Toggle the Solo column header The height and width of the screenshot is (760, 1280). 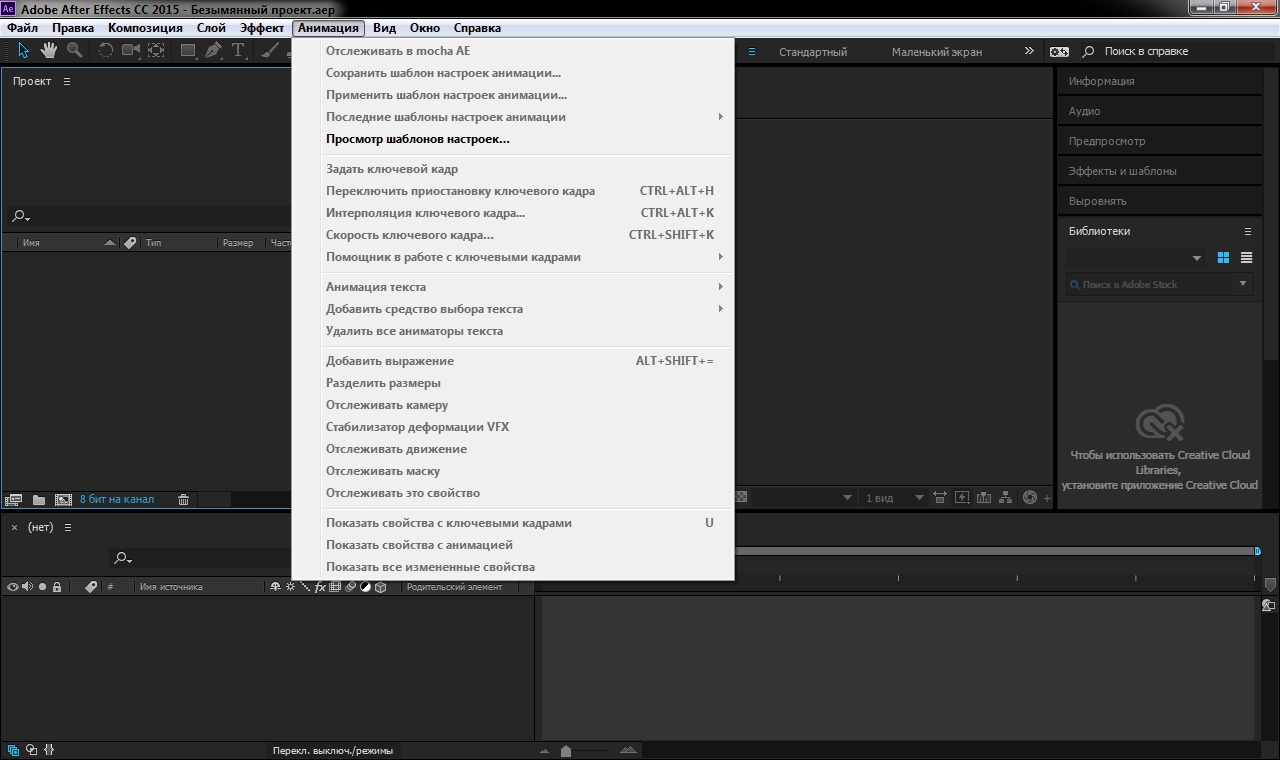tap(42, 587)
